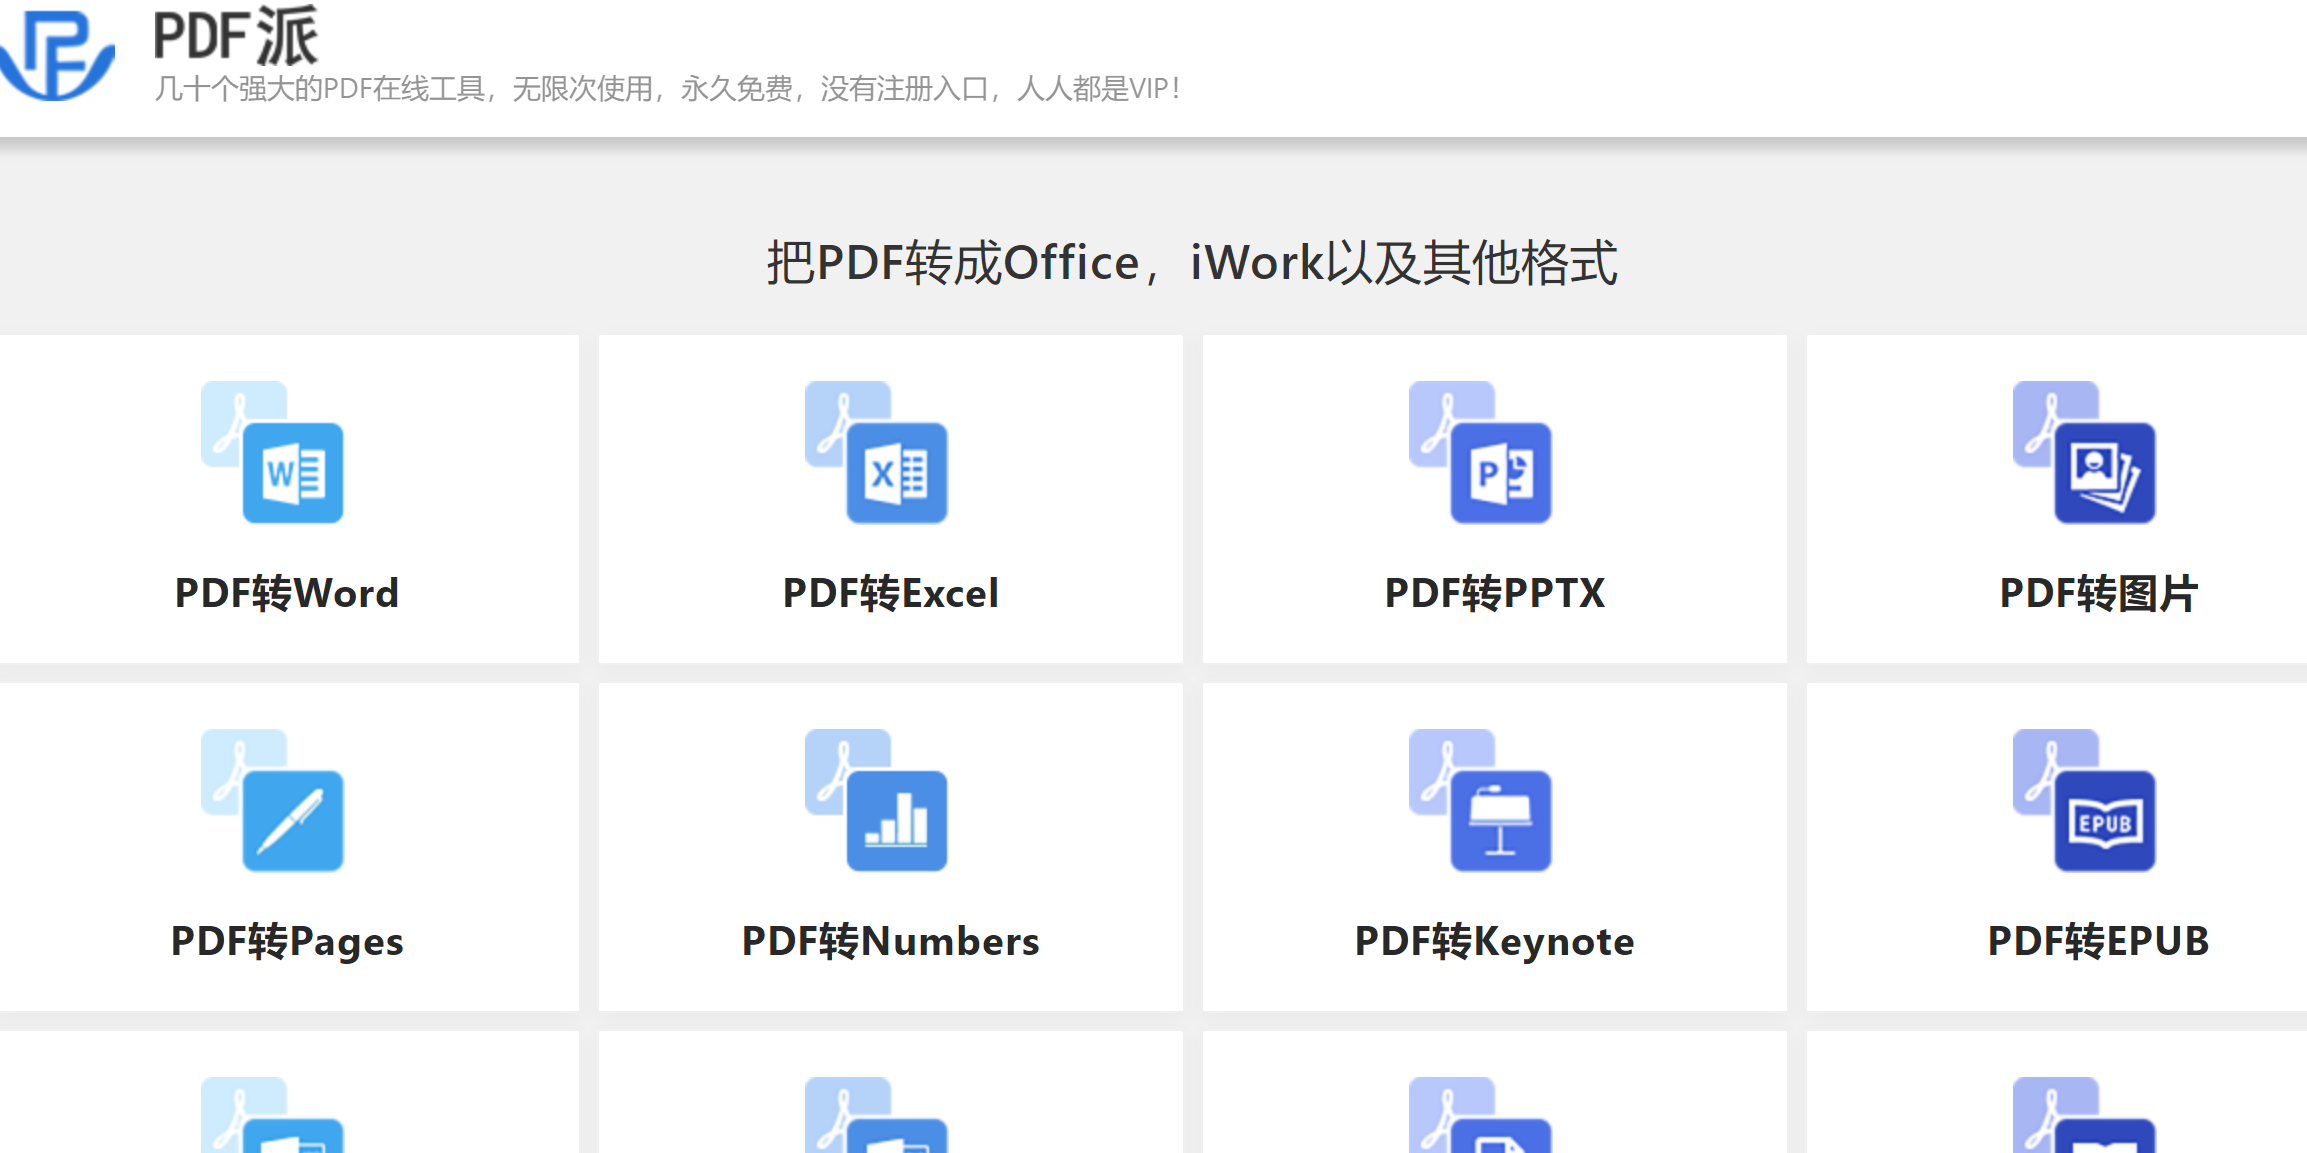The height and width of the screenshot is (1153, 2307).
Task: Click the PDF转Word label
Action: click(287, 593)
